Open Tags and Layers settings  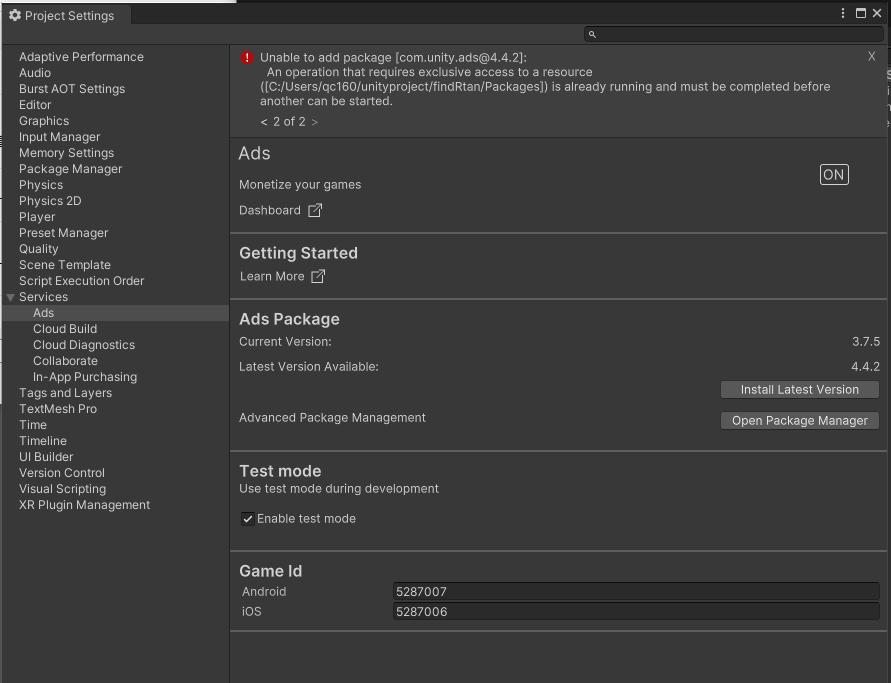(65, 393)
